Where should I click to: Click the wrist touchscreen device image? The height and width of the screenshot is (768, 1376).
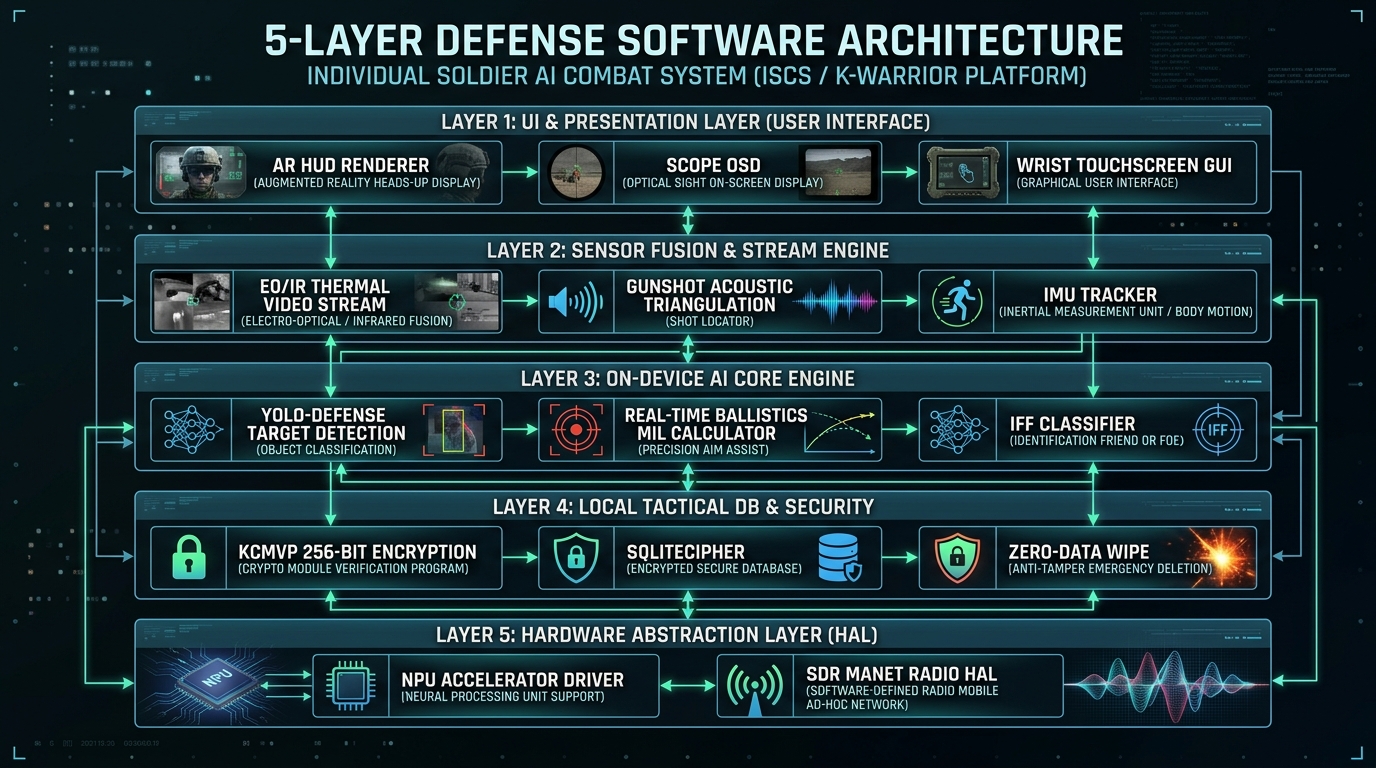point(958,172)
